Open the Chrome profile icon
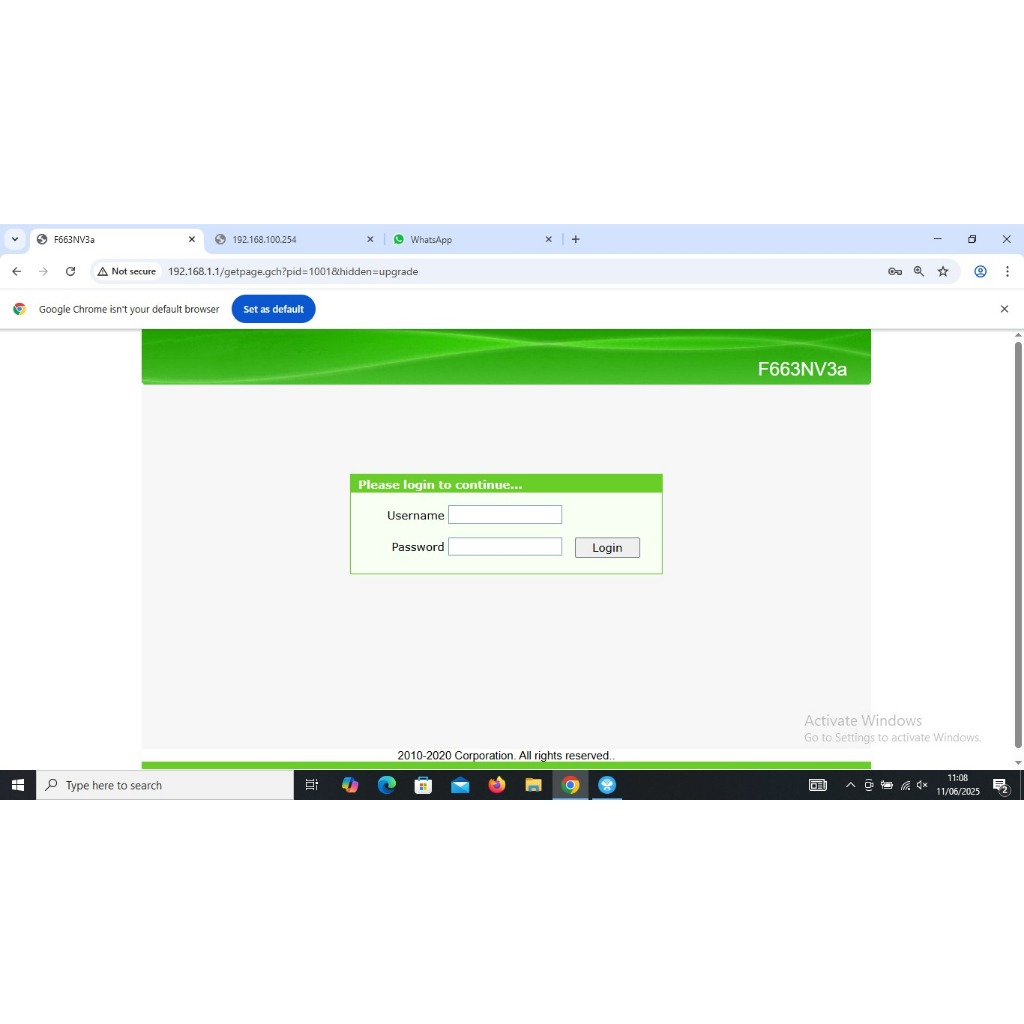The width and height of the screenshot is (1024, 1024). click(981, 271)
